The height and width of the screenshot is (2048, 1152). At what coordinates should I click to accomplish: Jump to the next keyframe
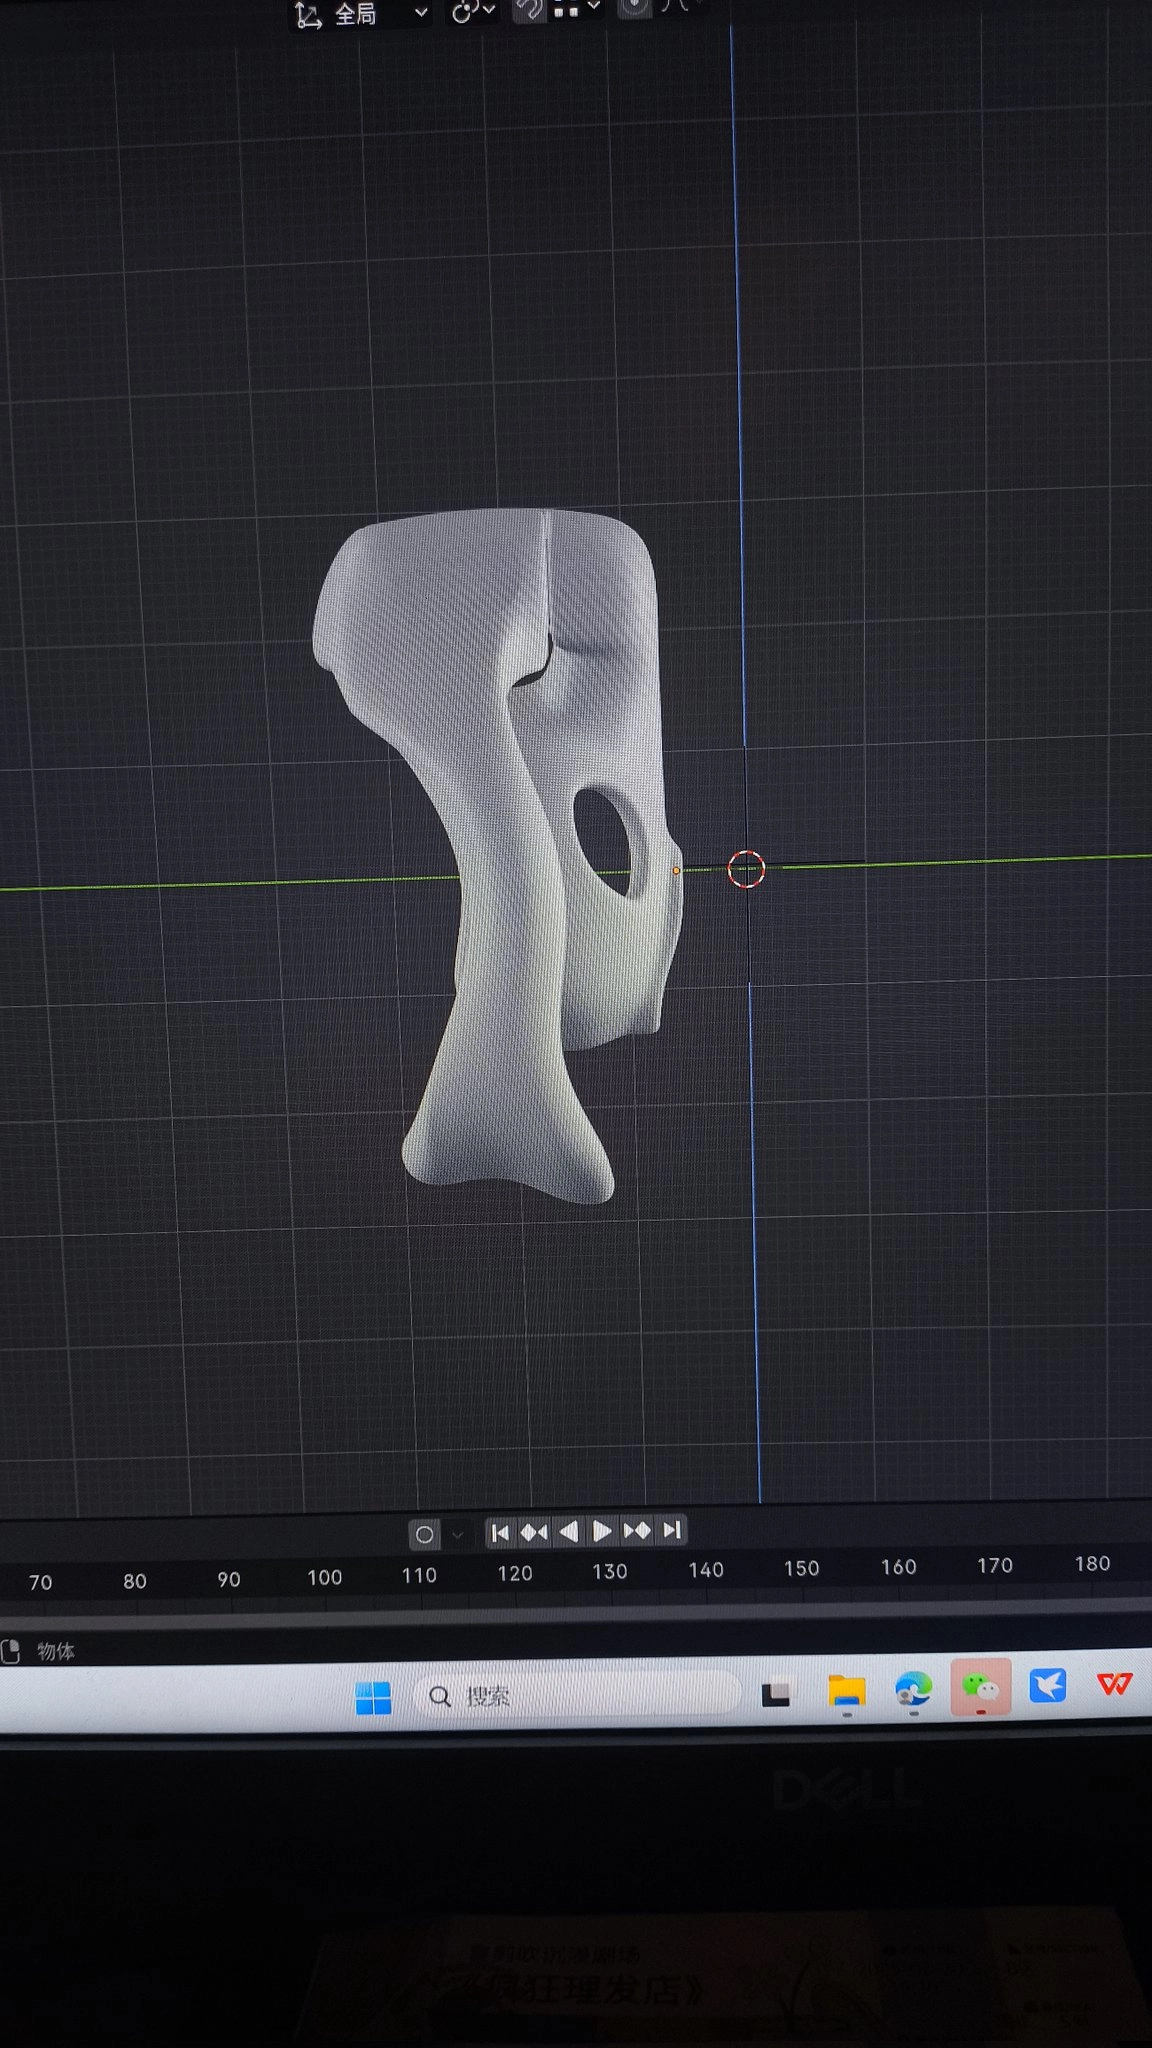[x=637, y=1530]
